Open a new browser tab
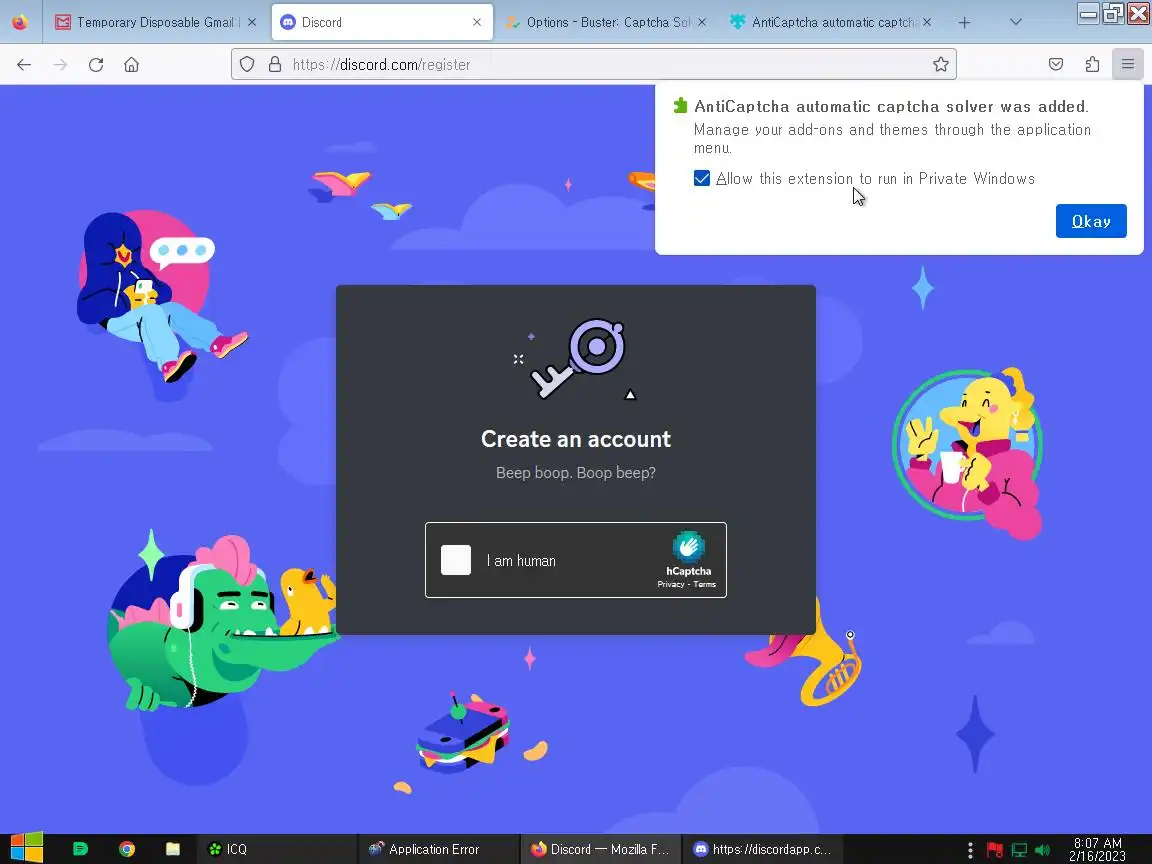Viewport: 1152px width, 864px height. tap(964, 23)
